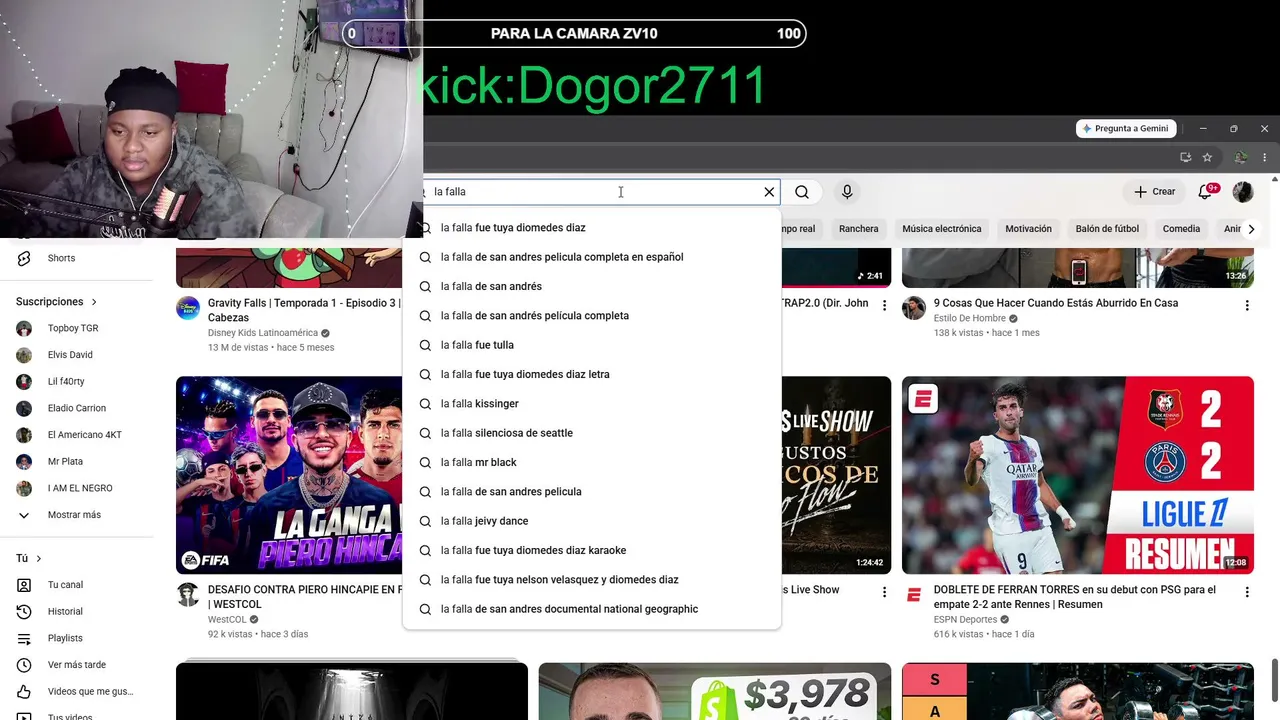Open the Disney Kids Latinoamérica channel avatar
This screenshot has height=720, width=1280.
[188, 307]
